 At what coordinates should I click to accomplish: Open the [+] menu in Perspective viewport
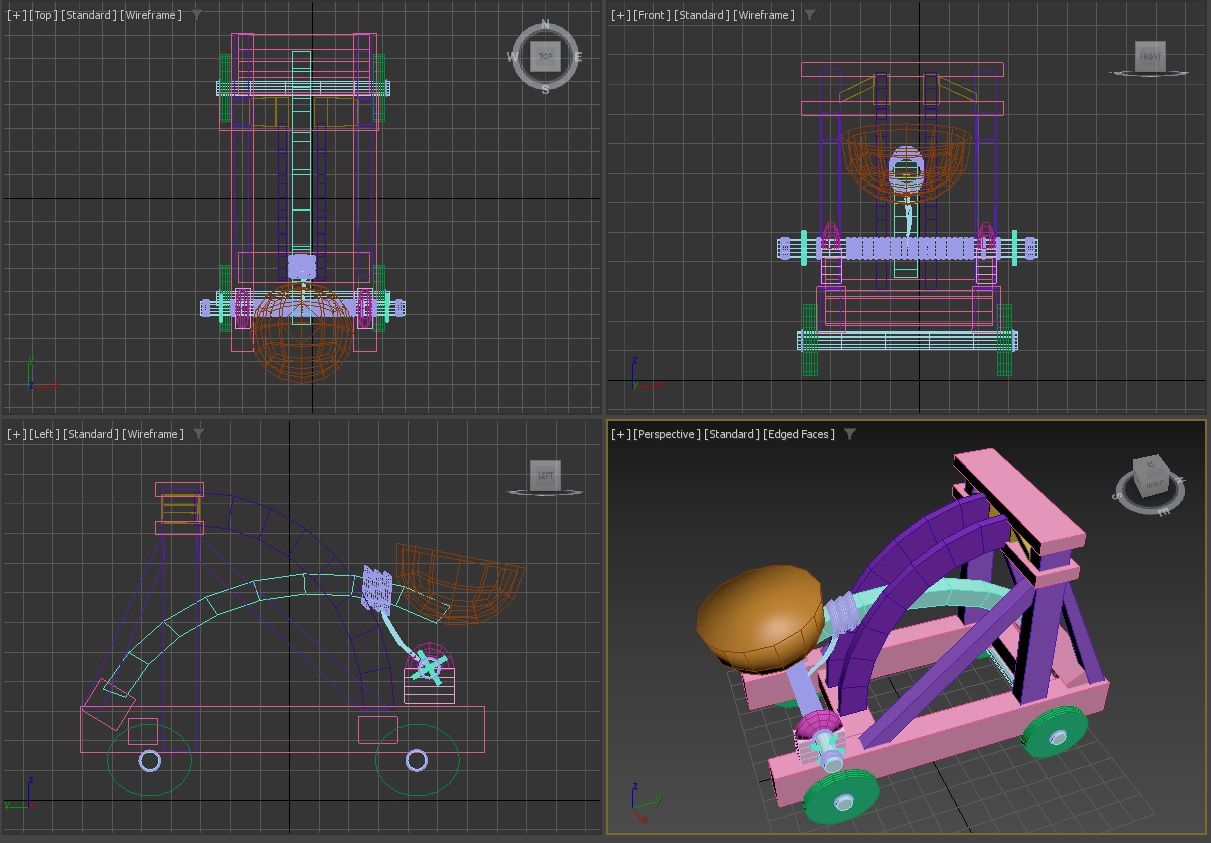[x=621, y=434]
